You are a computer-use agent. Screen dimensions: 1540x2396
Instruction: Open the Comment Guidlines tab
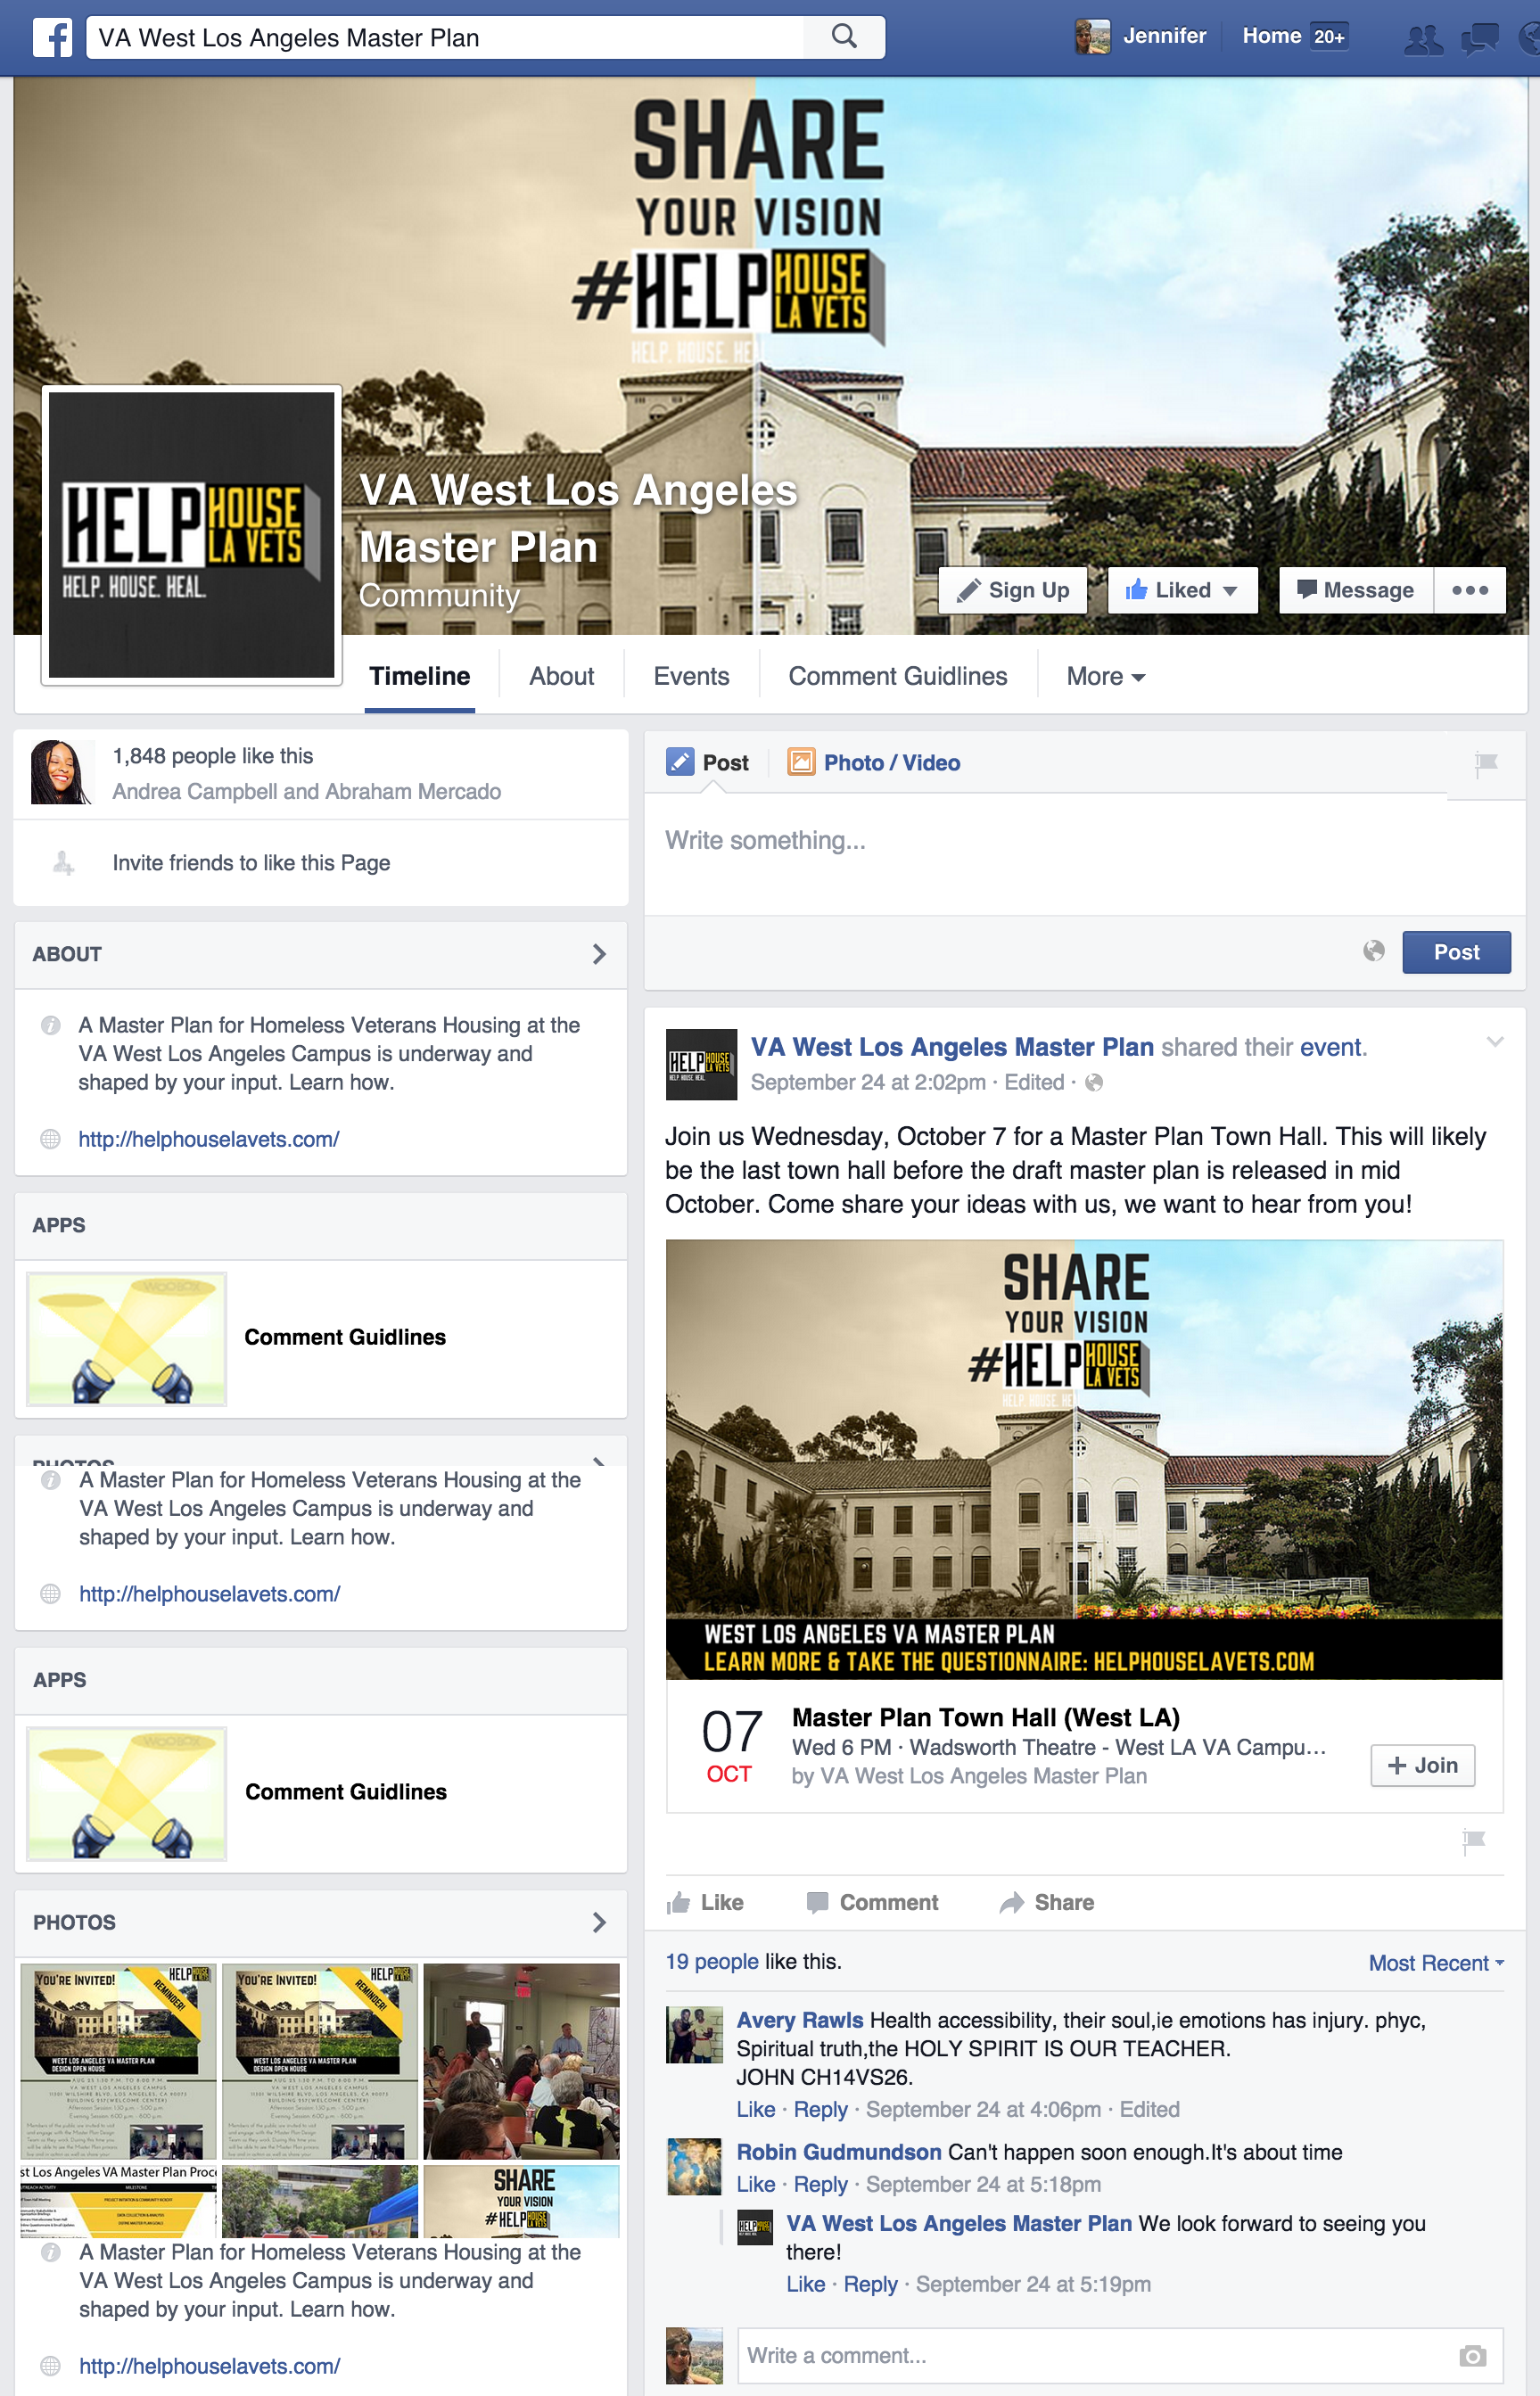tap(898, 677)
